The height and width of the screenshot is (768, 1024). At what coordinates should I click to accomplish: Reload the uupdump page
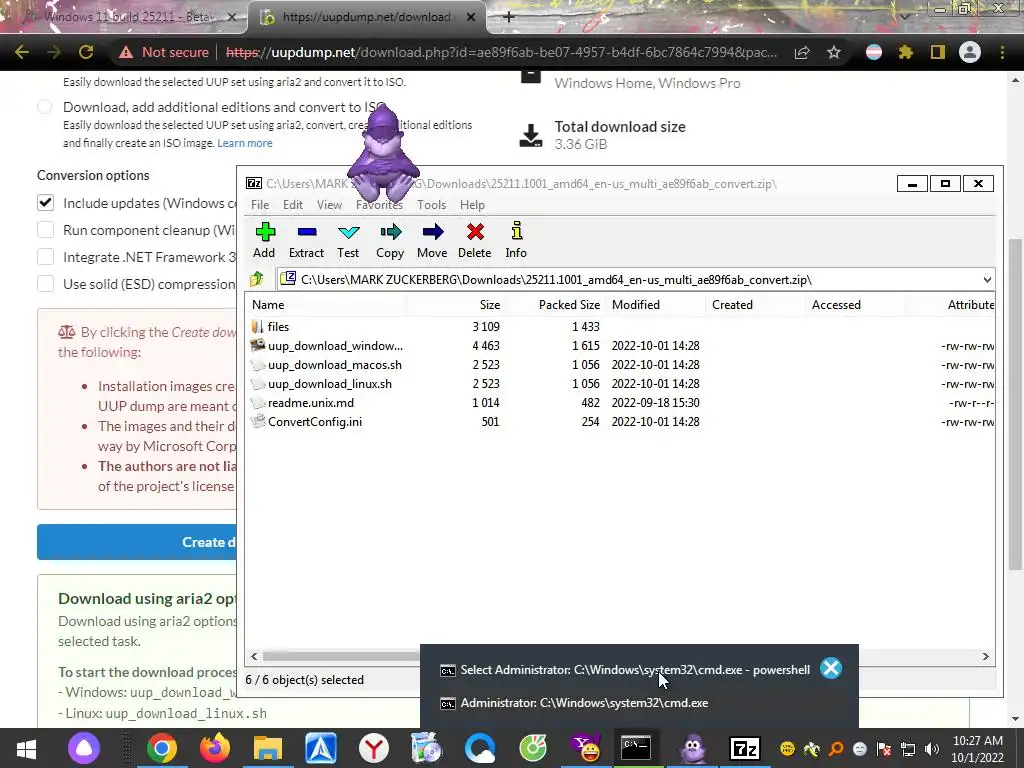(x=86, y=52)
